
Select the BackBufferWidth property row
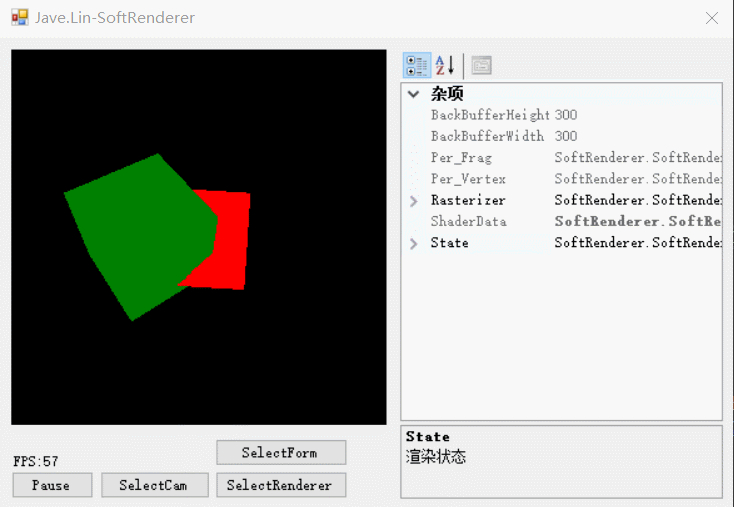click(x=562, y=136)
